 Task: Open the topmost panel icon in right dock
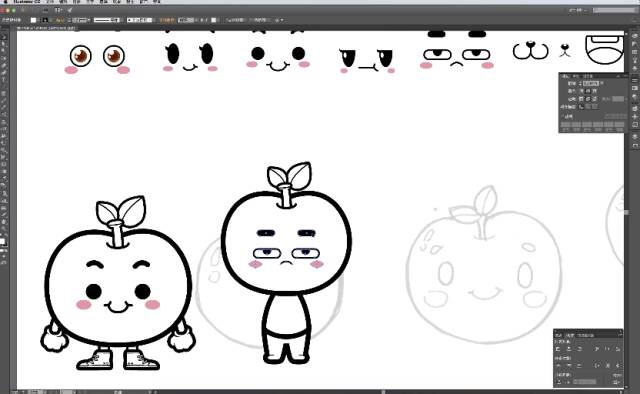coord(635,36)
